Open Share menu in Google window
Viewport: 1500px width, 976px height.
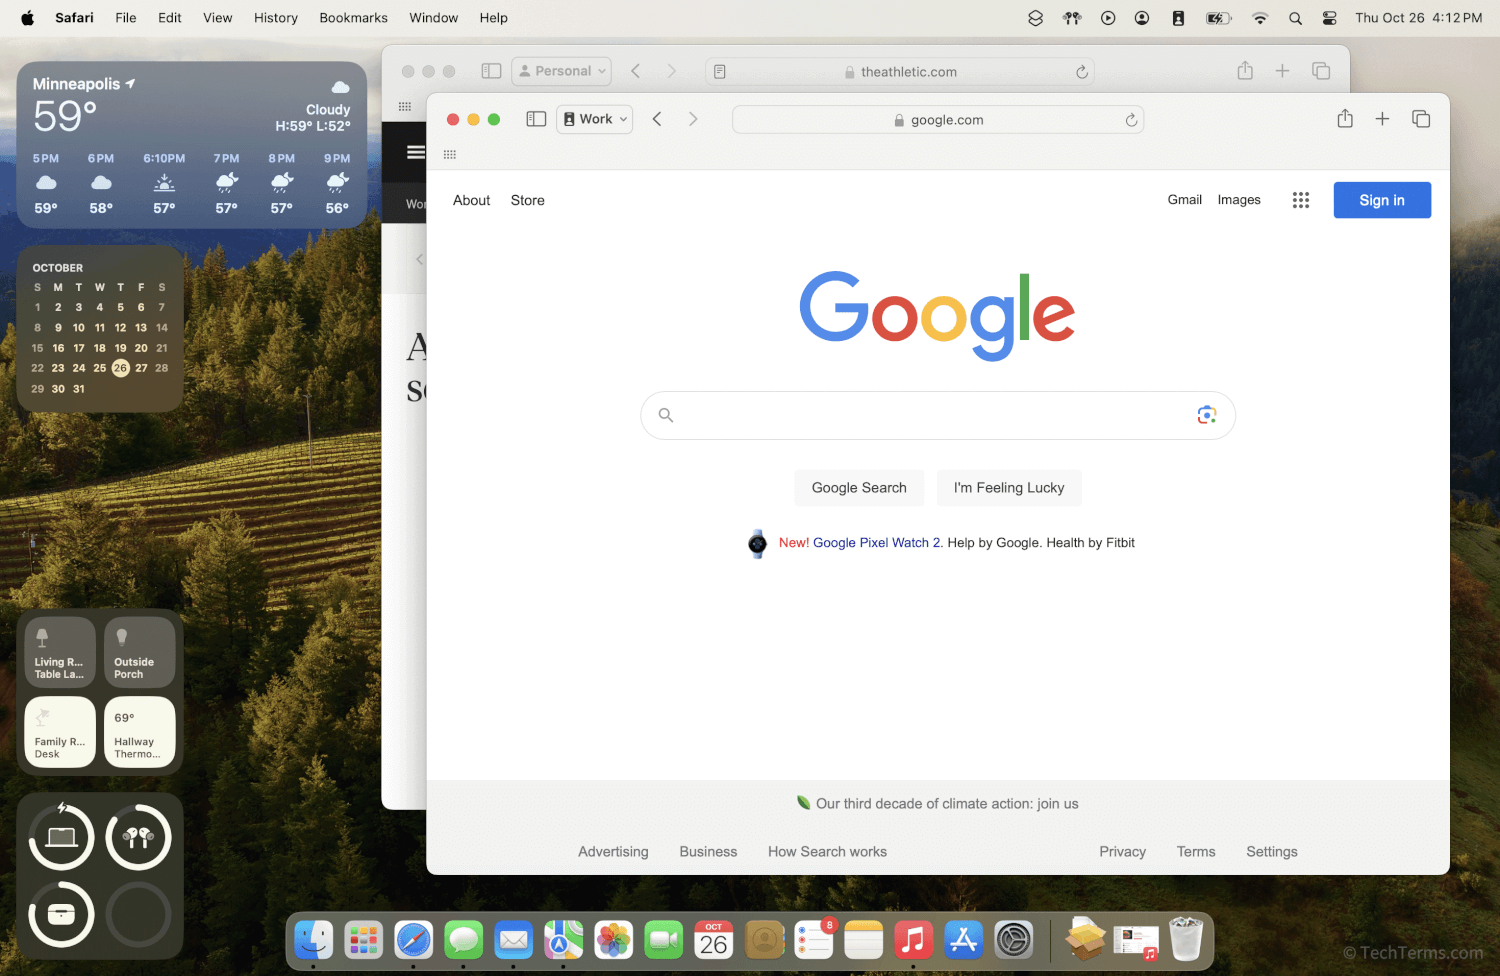click(1345, 119)
